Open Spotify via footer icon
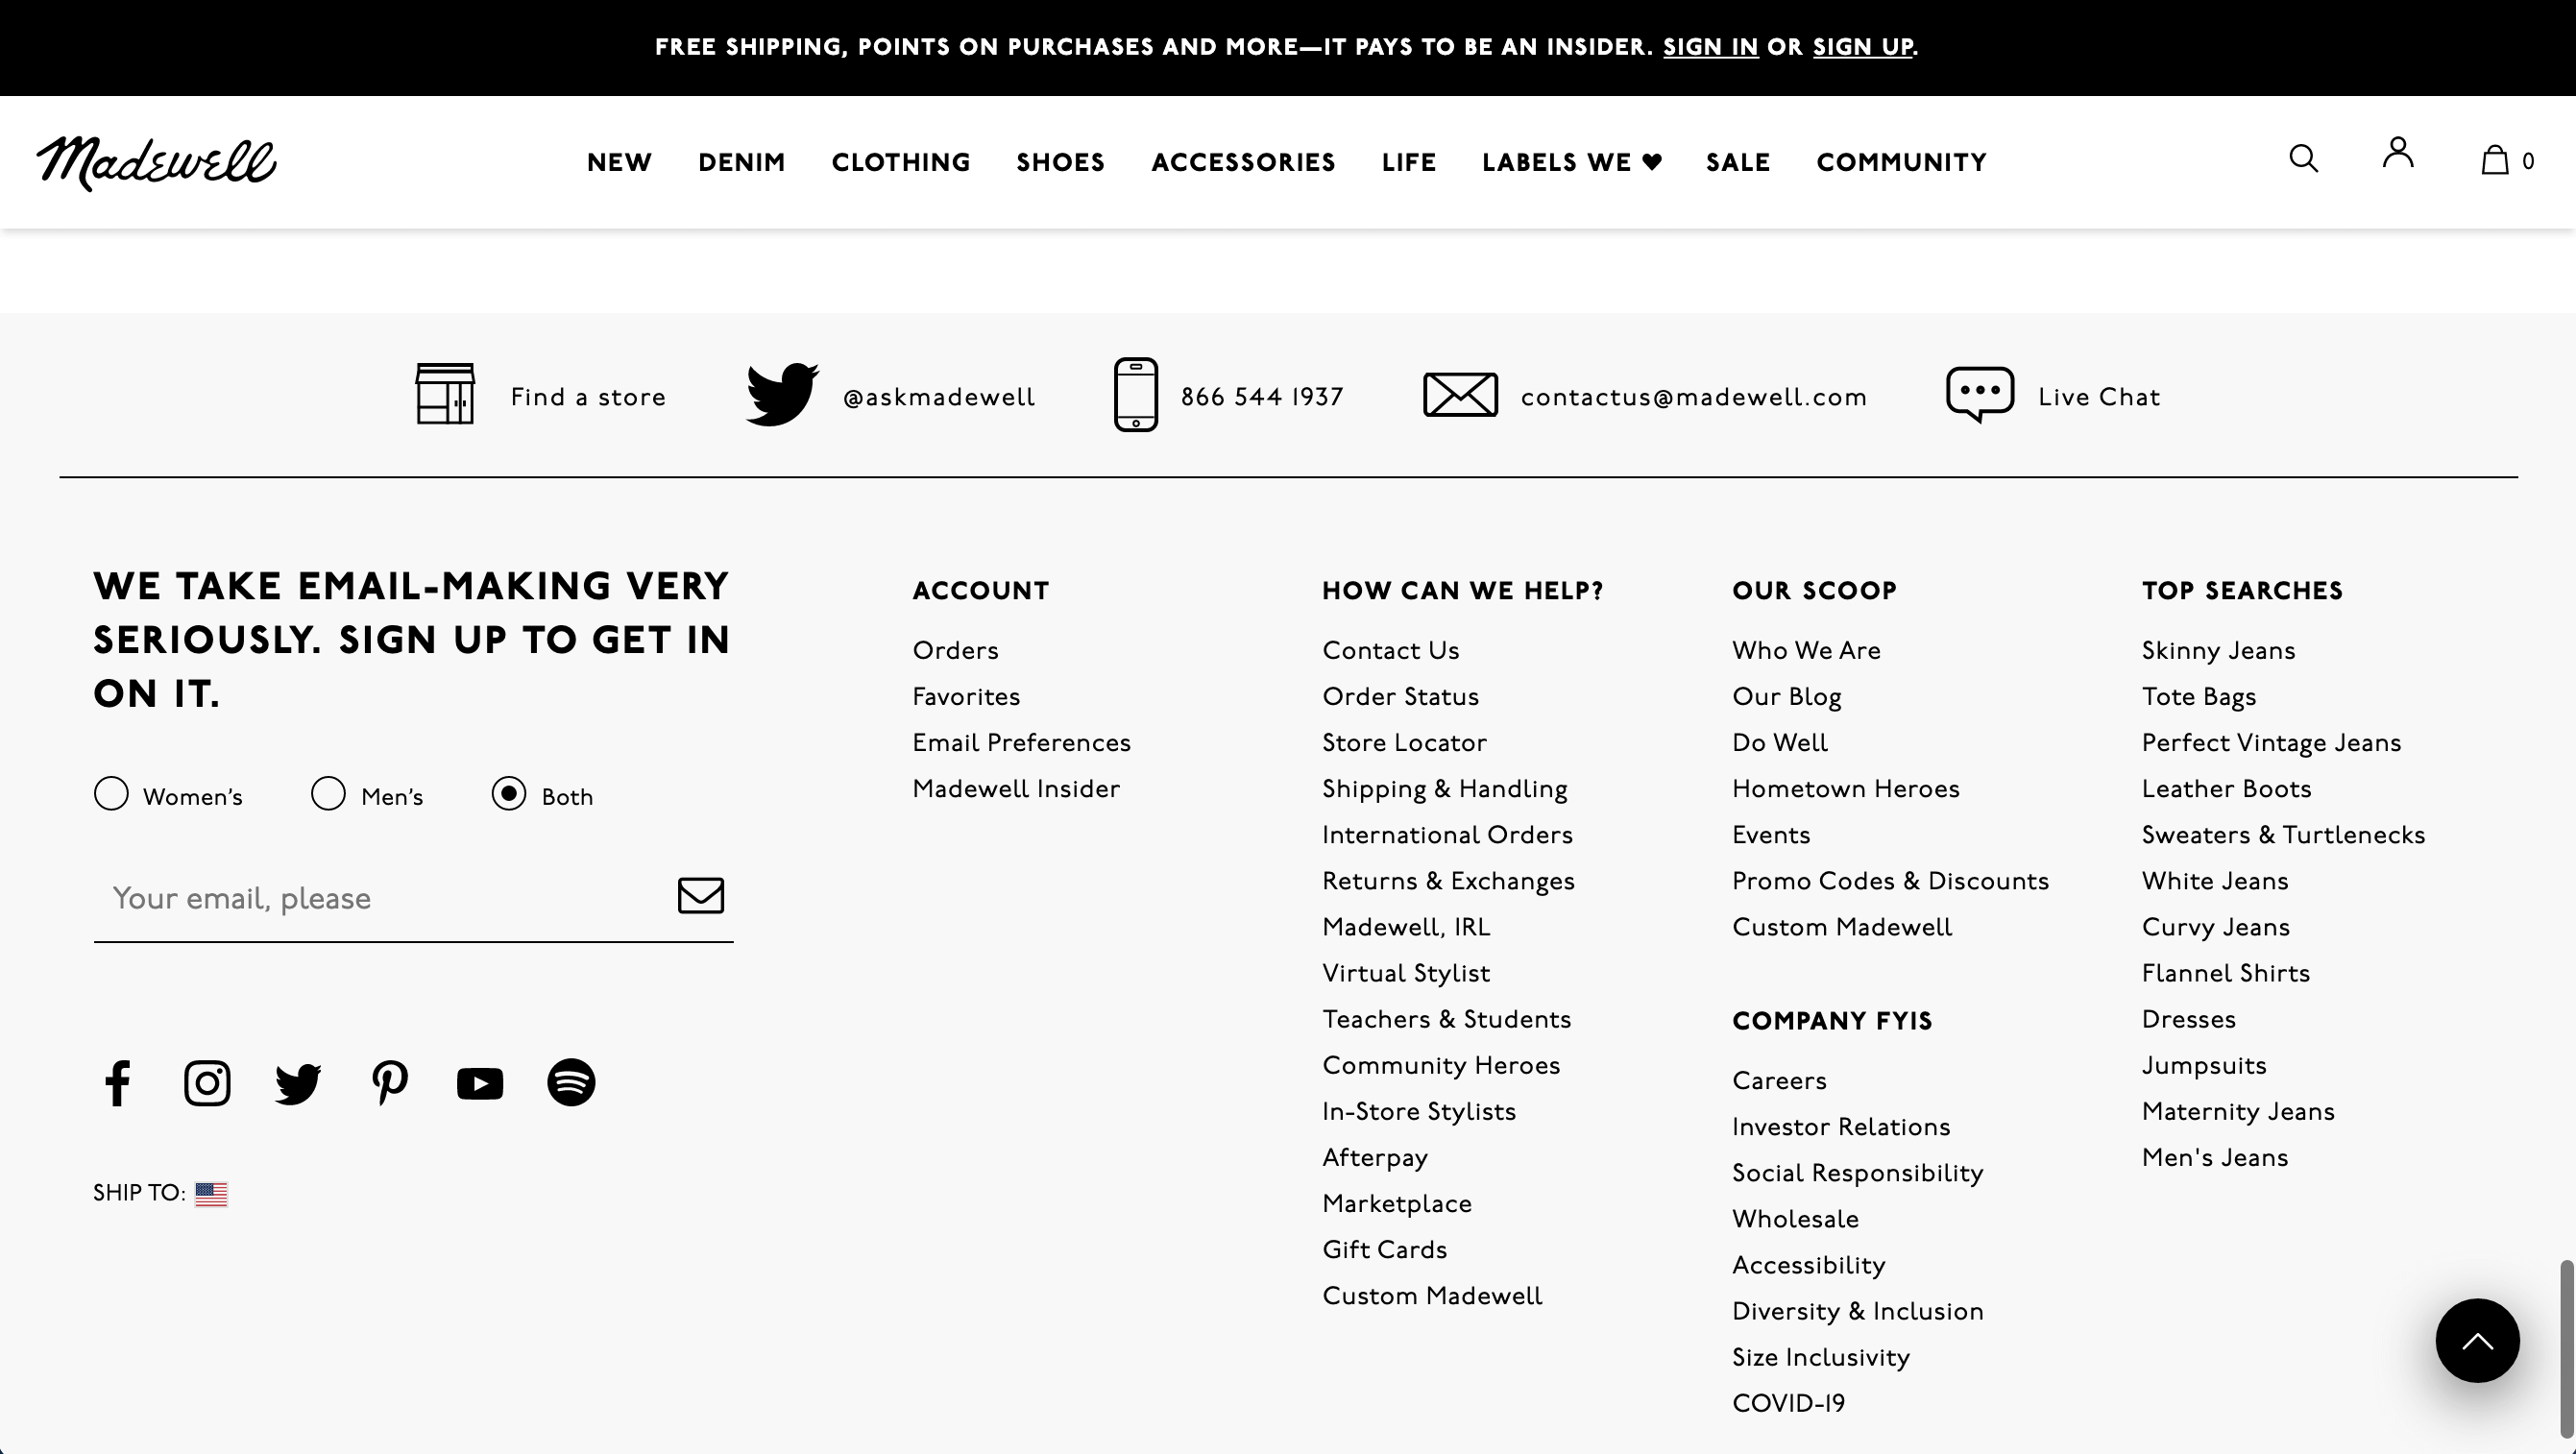Screen dimensions: 2576x1454 coord(571,1082)
